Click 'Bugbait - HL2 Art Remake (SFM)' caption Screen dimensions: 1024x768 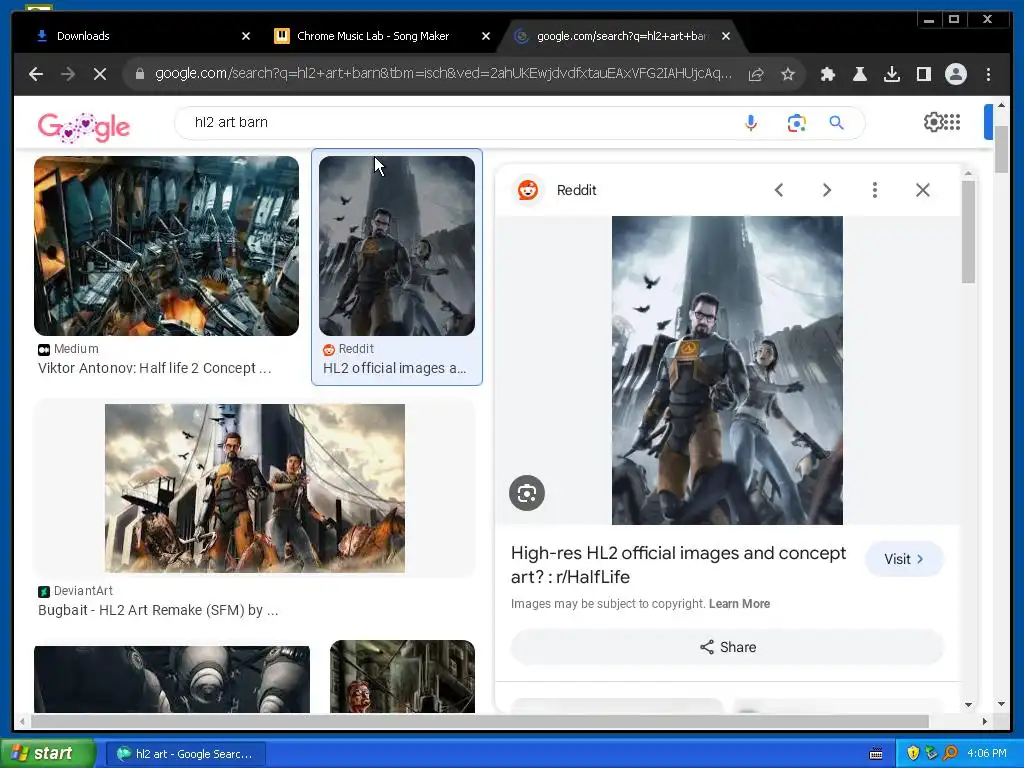(158, 610)
